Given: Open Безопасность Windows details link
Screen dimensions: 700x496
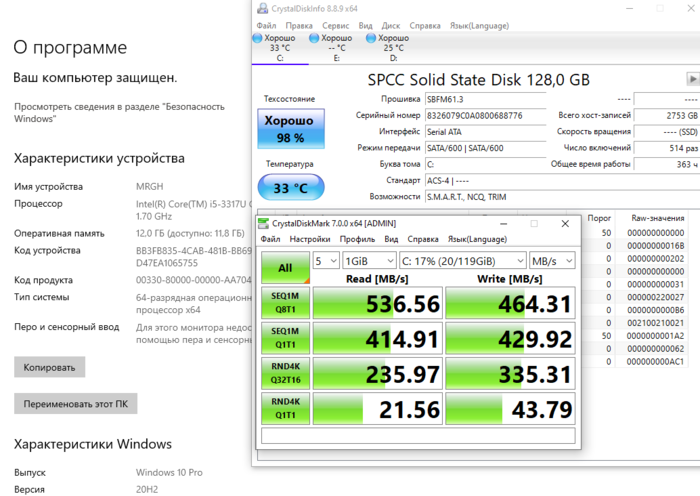Looking at the screenshot, I should click(x=119, y=113).
